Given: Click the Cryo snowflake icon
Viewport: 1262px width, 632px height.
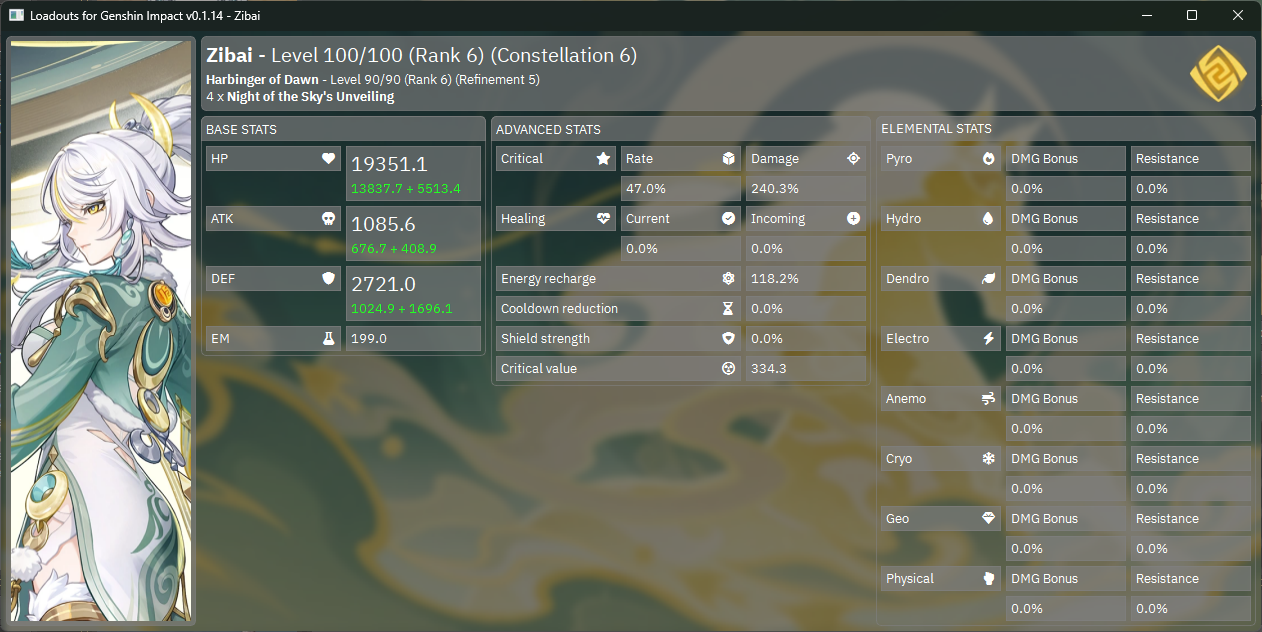Looking at the screenshot, I should 989,459.
